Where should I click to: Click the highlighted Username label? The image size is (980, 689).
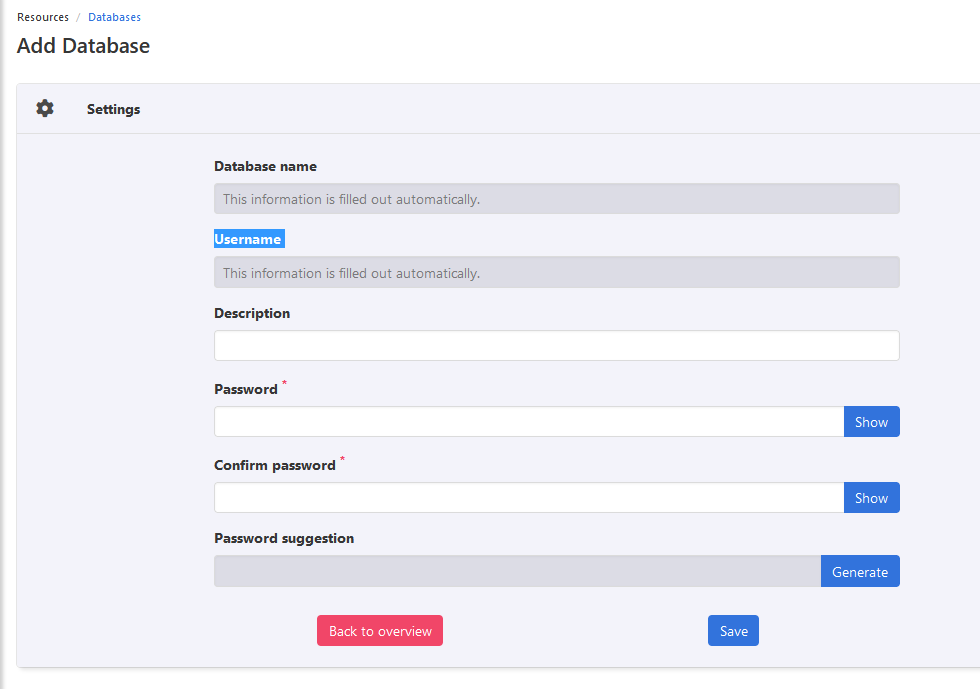tap(248, 240)
